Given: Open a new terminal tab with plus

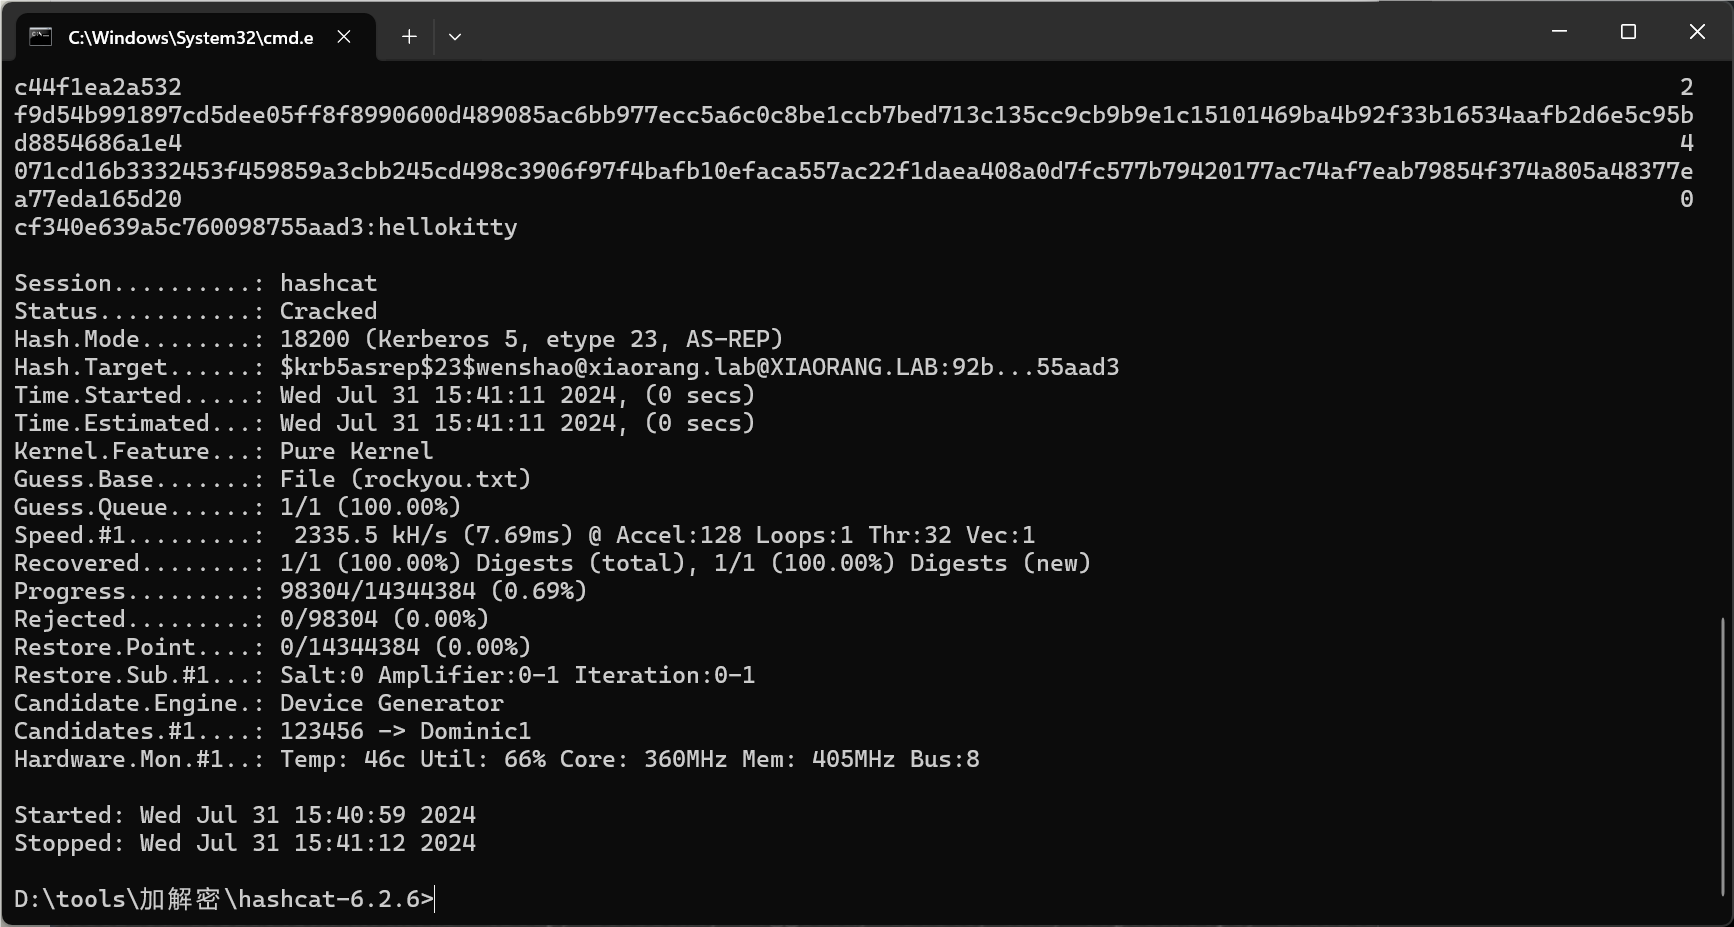Looking at the screenshot, I should pyautogui.click(x=409, y=37).
